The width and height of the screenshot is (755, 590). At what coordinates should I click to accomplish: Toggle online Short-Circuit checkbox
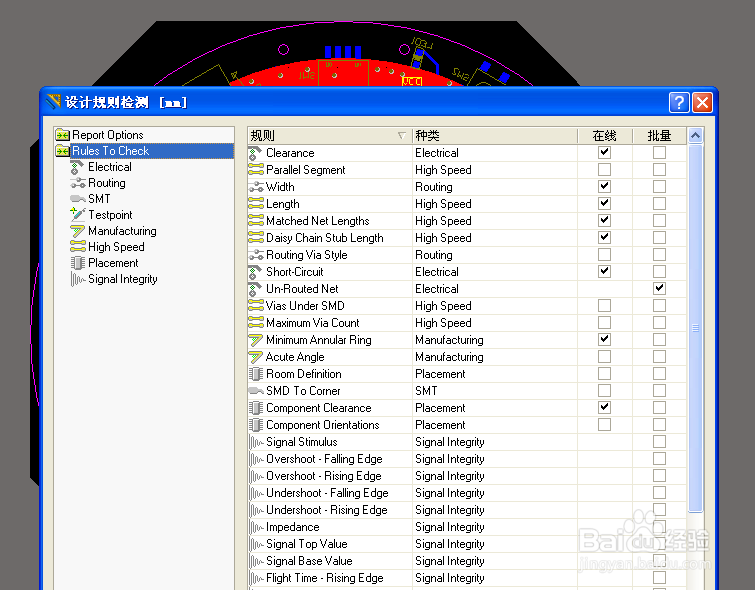coord(604,272)
